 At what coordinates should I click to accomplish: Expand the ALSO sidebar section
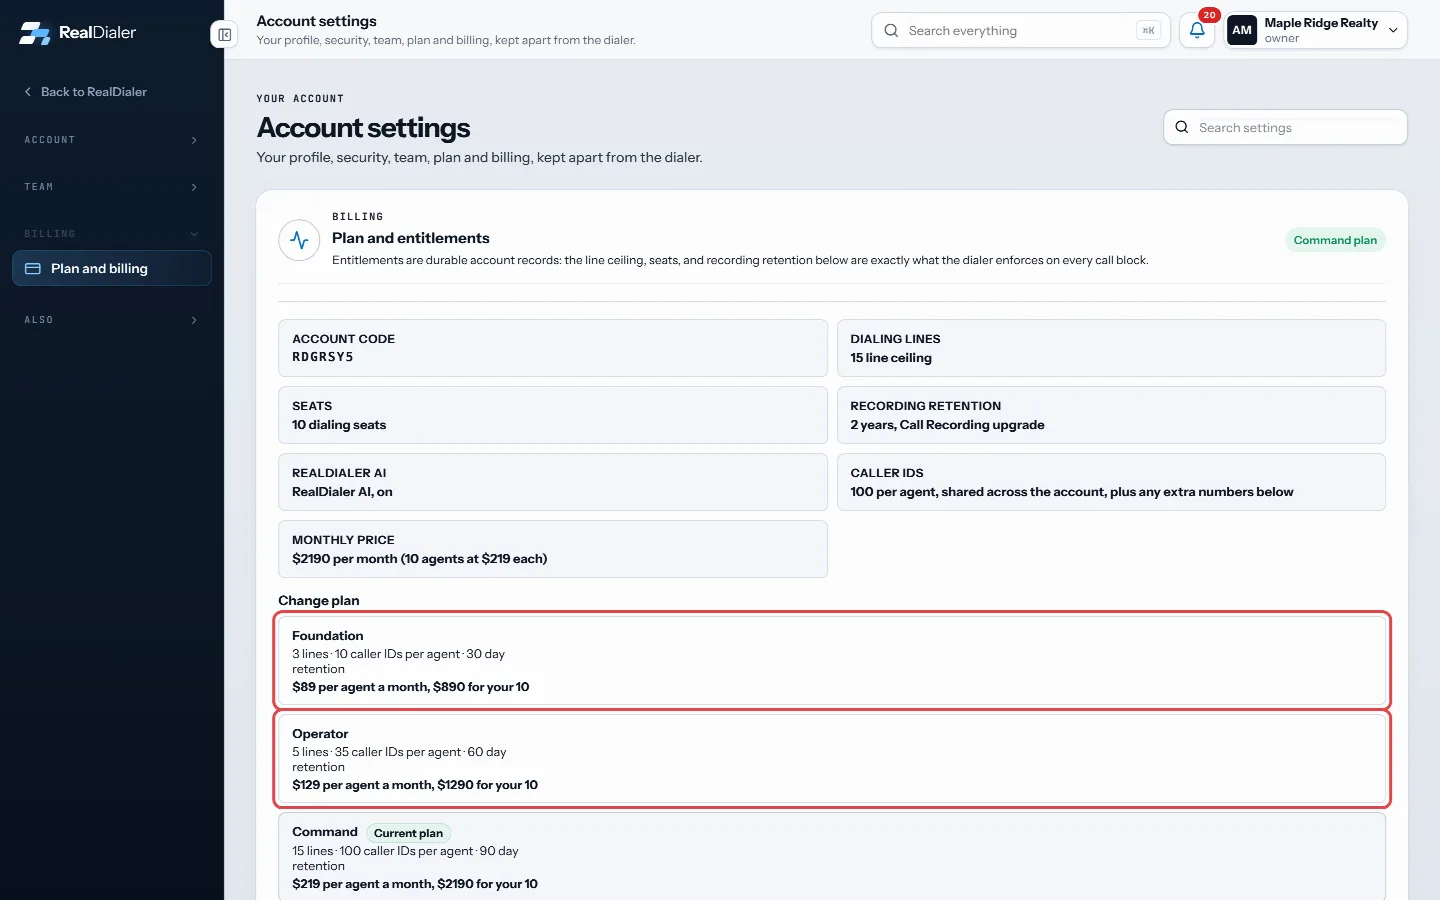112,320
